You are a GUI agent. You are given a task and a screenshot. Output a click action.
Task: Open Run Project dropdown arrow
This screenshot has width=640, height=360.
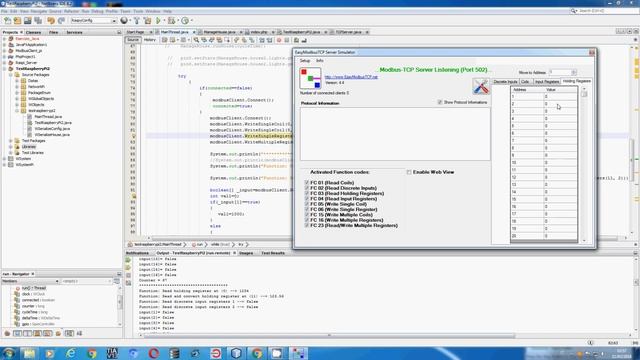[x=163, y=20]
